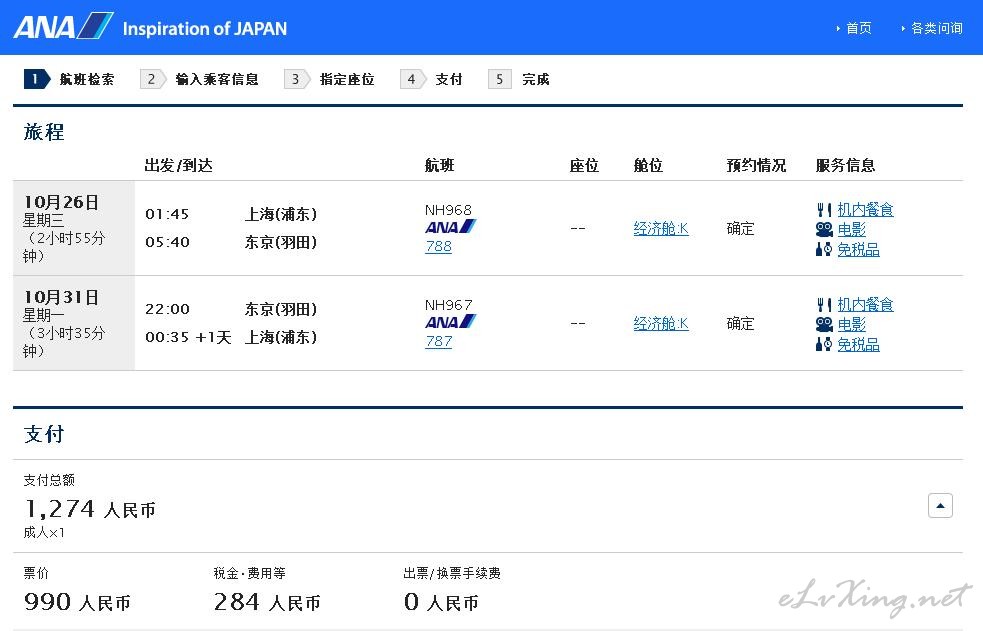This screenshot has height=631, width=983.
Task: Click the meal fork-knife icon for NH968
Action: click(824, 209)
